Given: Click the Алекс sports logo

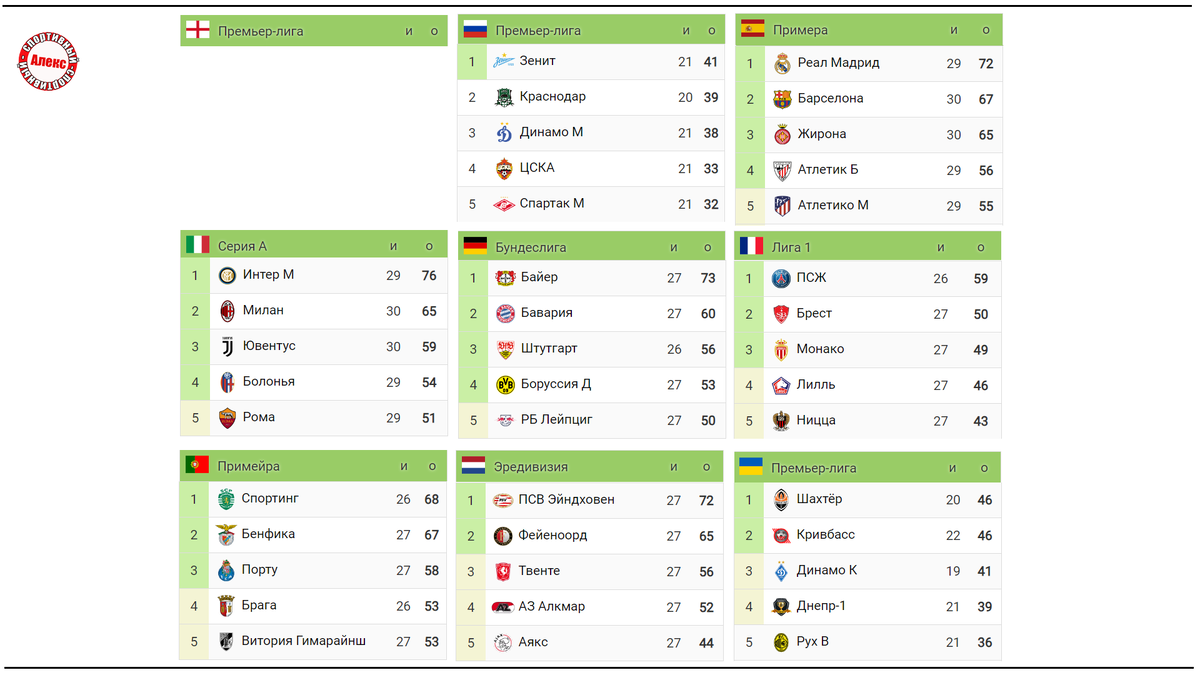Looking at the screenshot, I should click(48, 61).
